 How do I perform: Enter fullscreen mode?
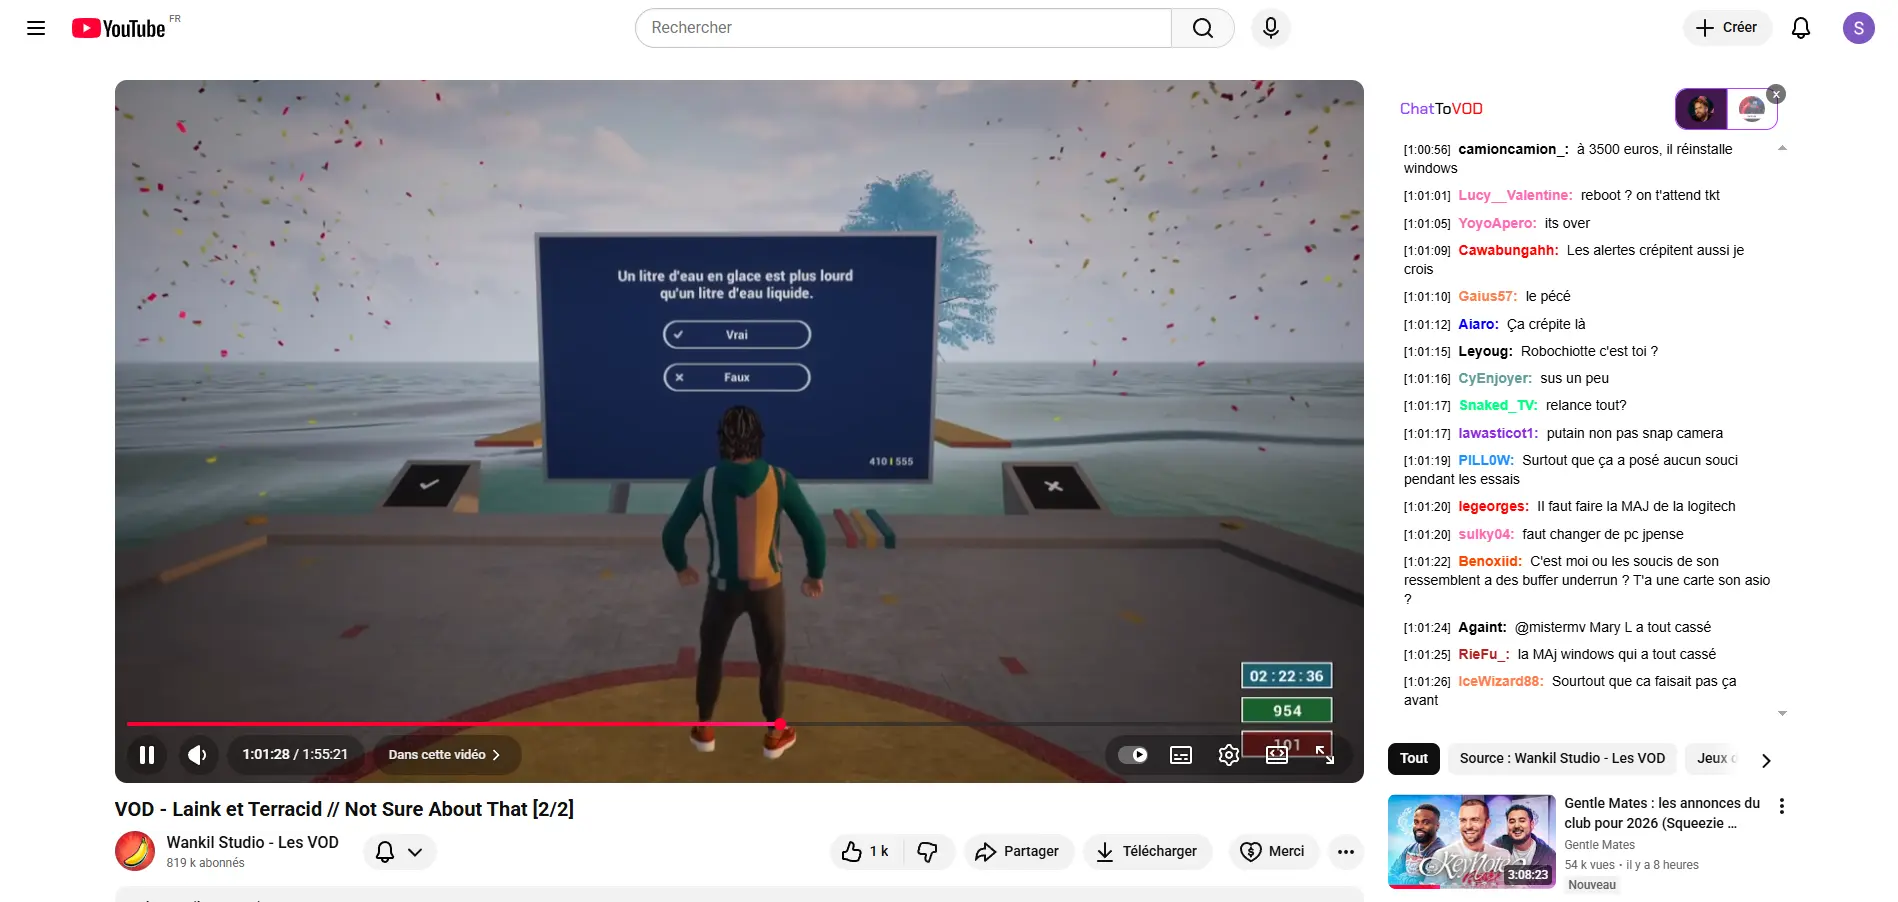click(1325, 755)
